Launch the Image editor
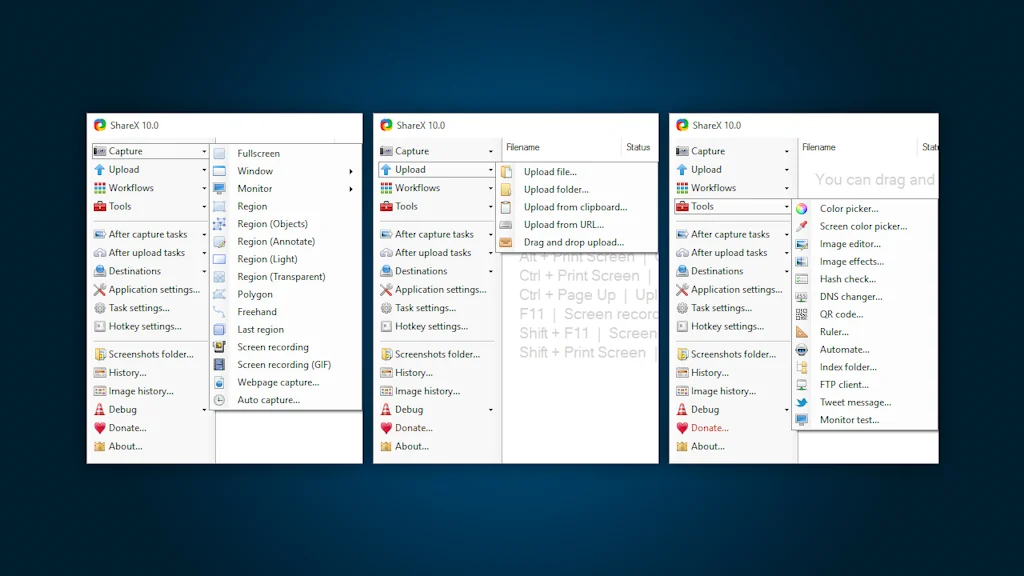 coord(851,243)
